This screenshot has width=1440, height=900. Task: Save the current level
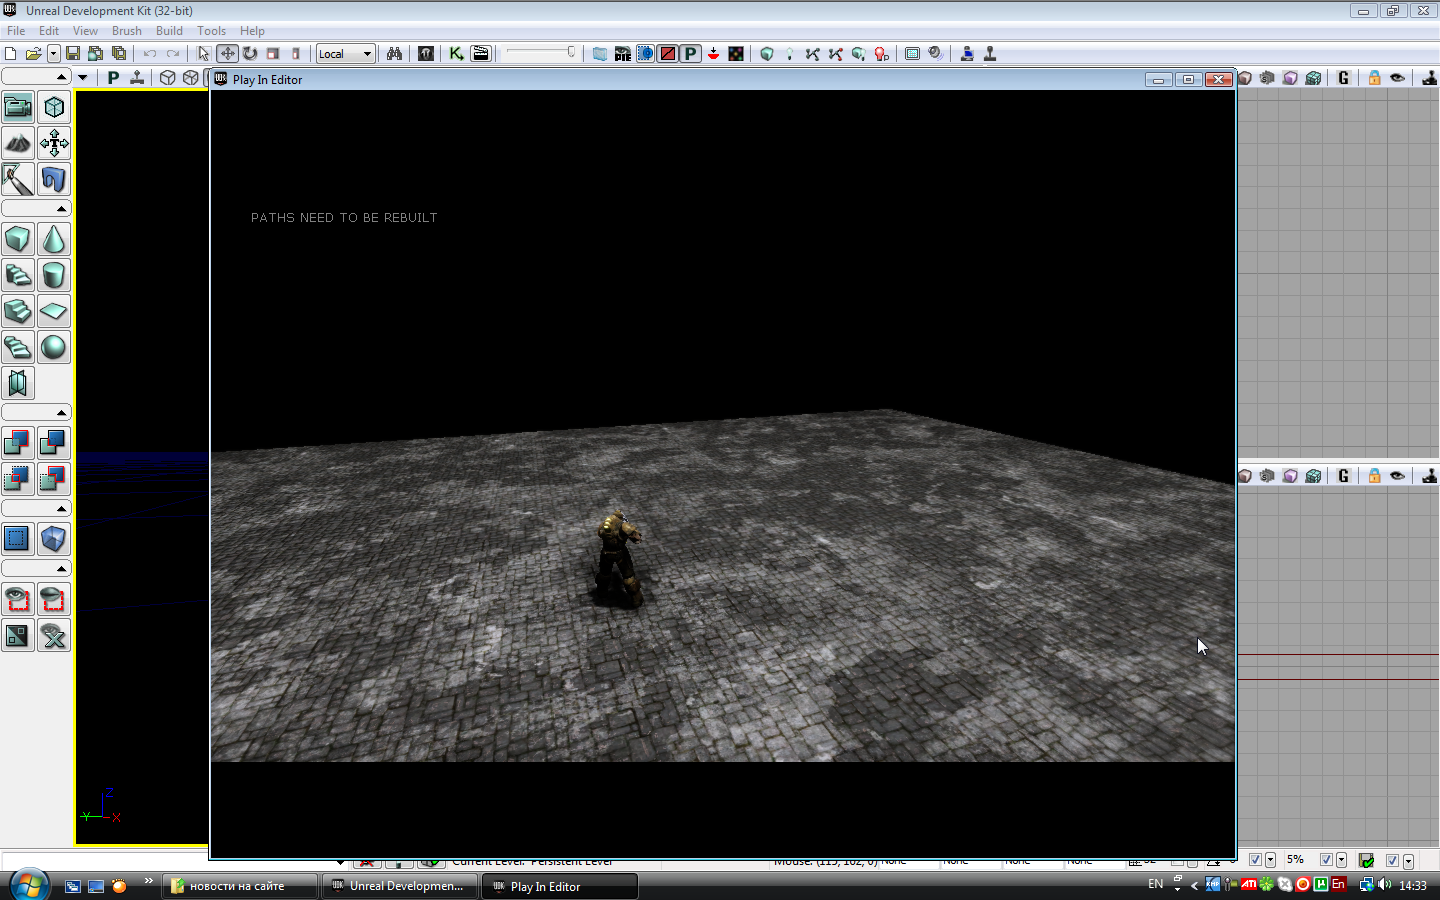(73, 54)
